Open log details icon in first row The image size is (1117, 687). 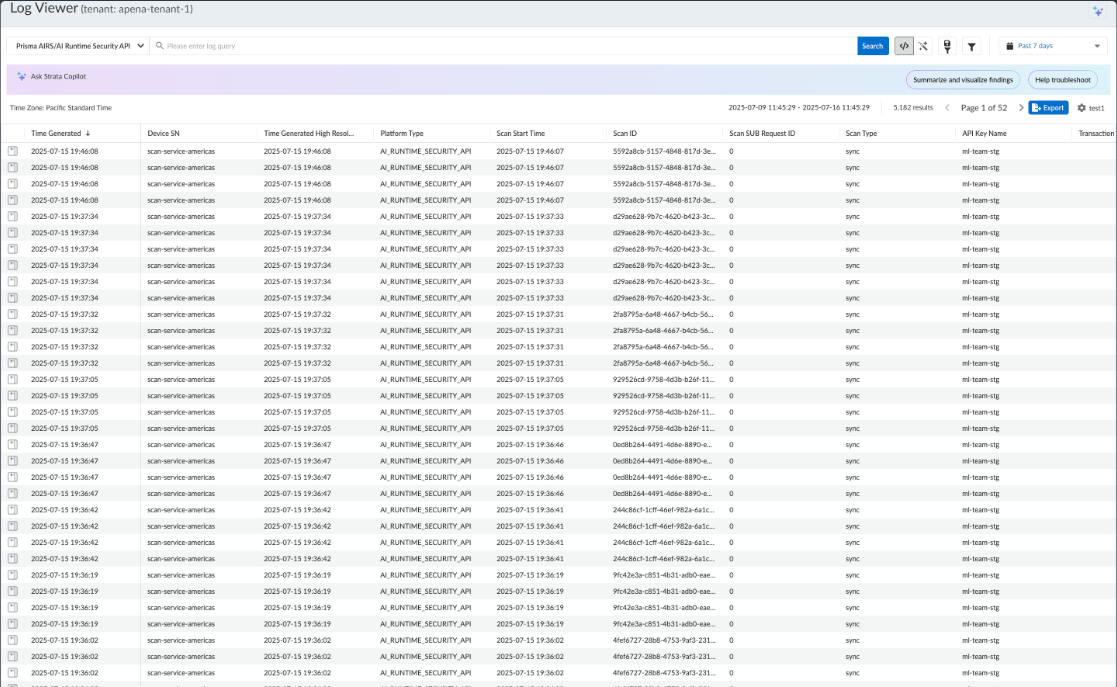13,151
